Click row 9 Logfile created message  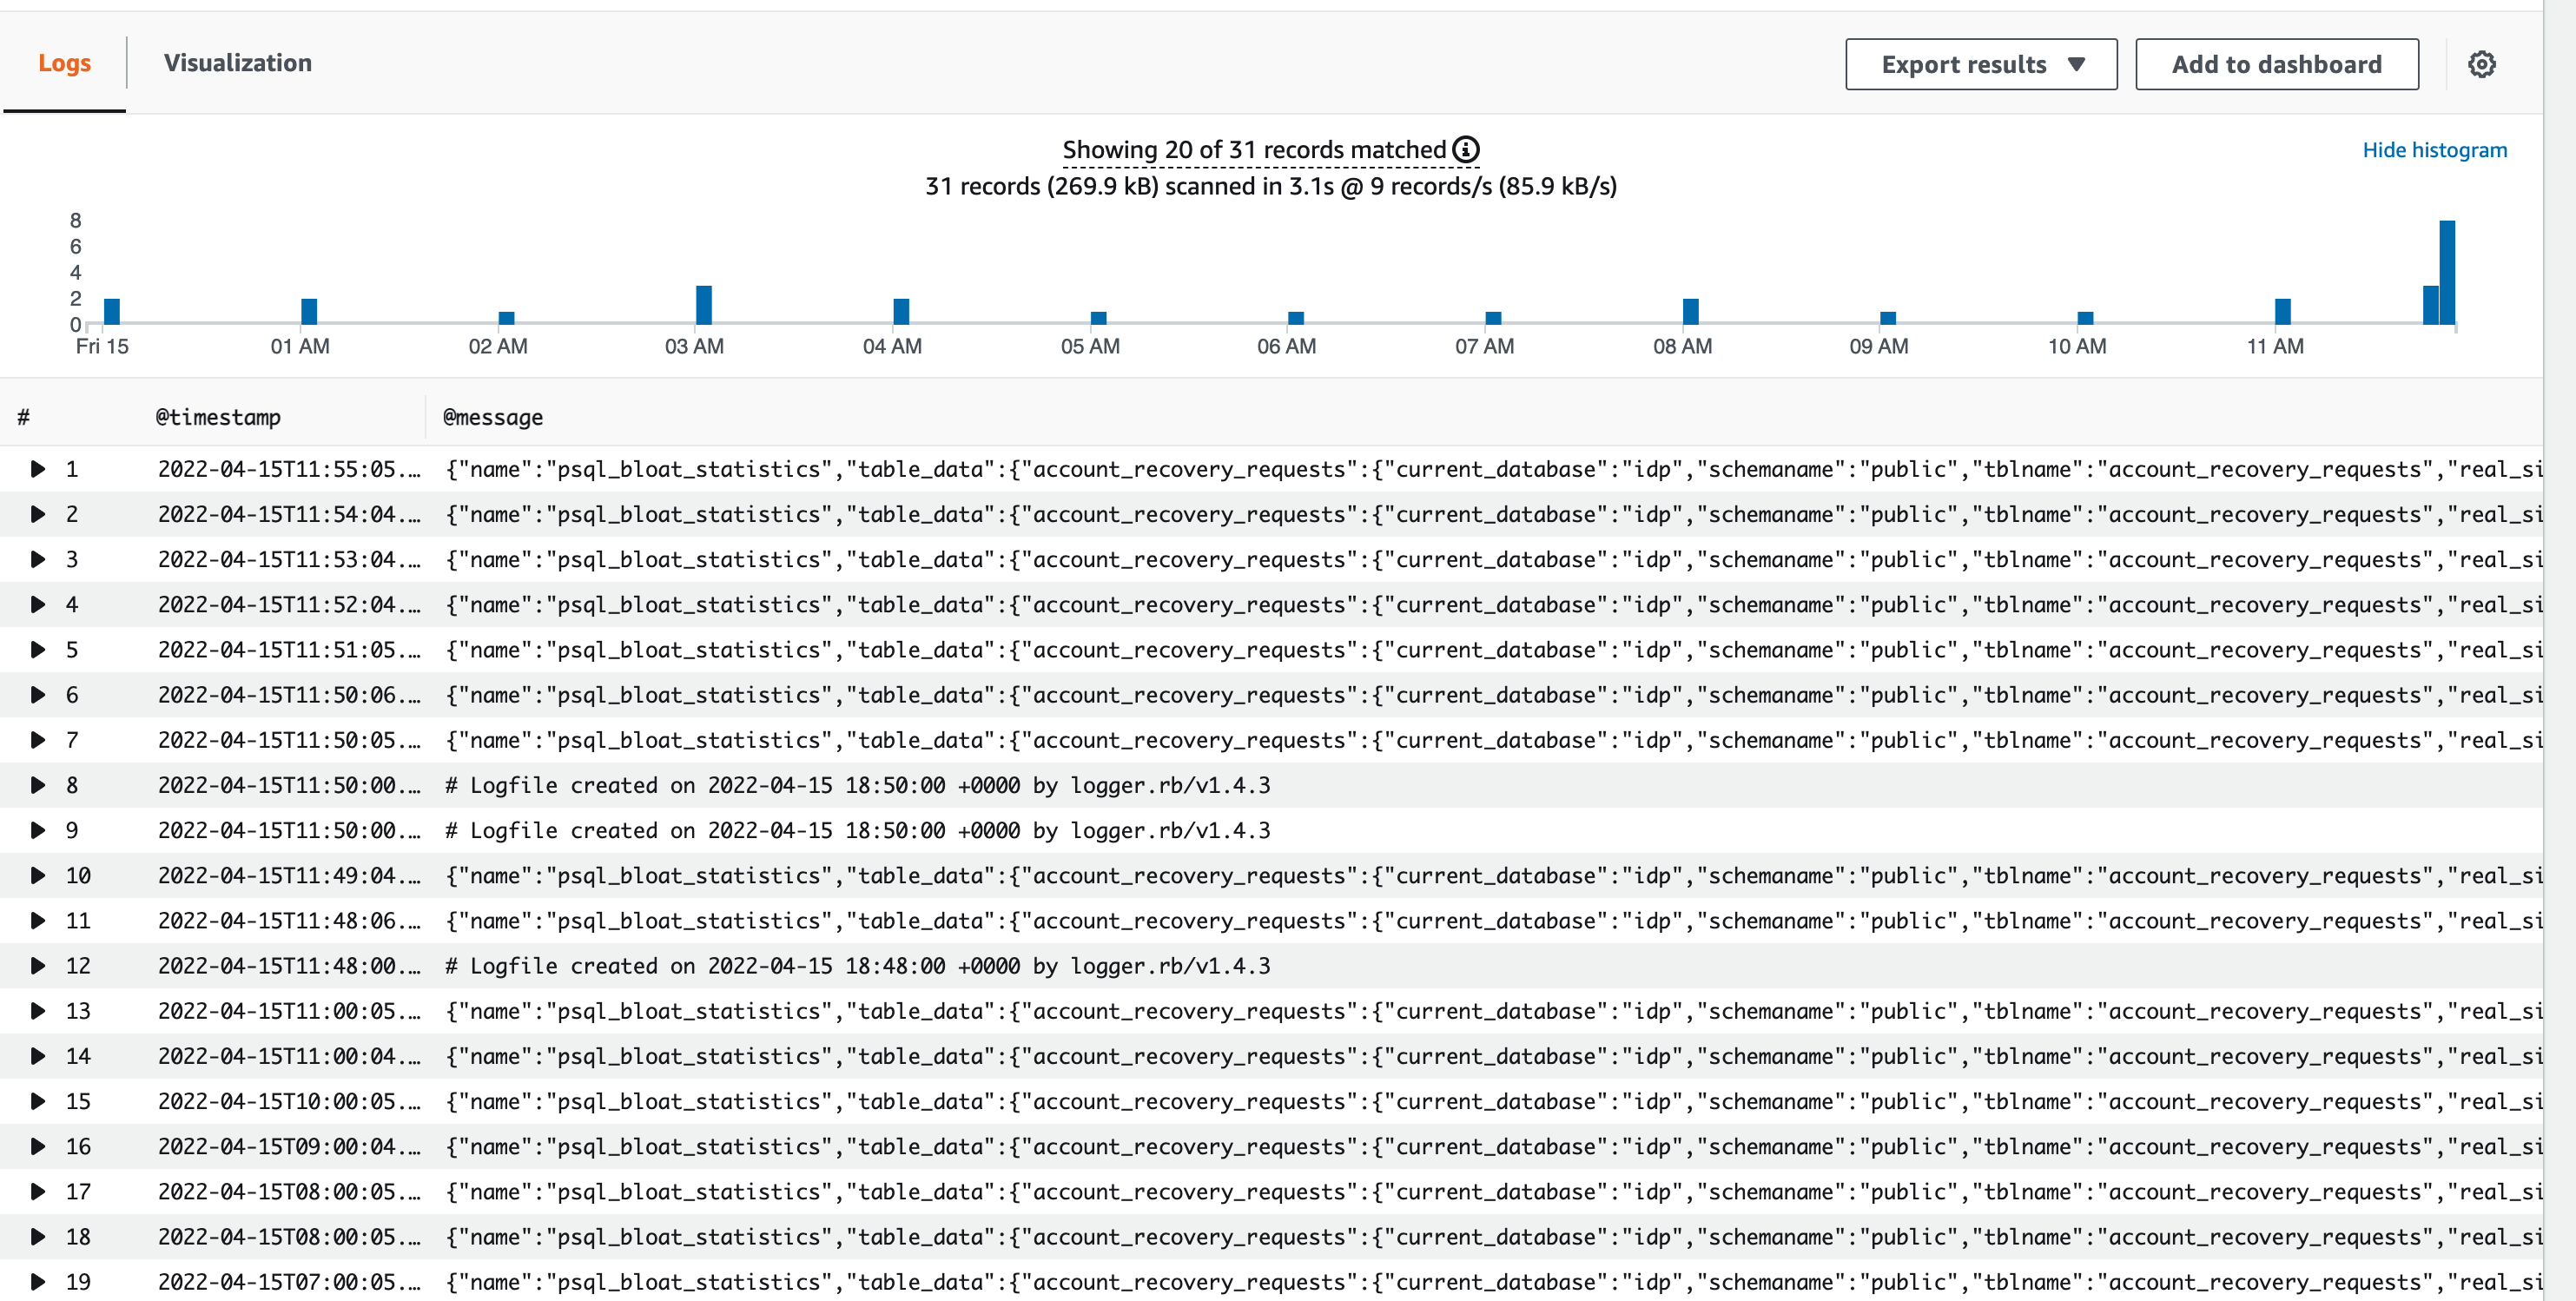click(x=858, y=831)
